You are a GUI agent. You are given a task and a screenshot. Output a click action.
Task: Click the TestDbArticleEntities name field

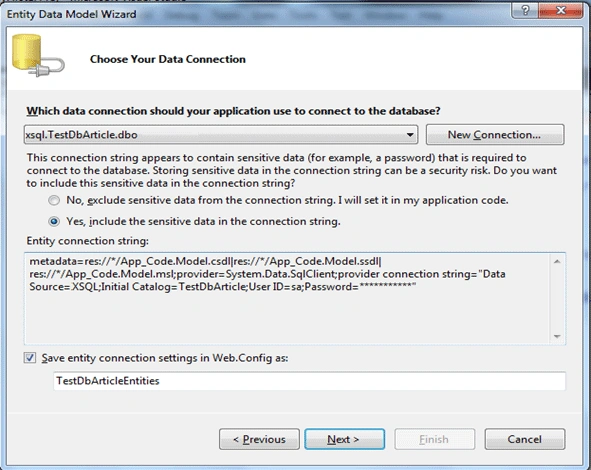[309, 381]
